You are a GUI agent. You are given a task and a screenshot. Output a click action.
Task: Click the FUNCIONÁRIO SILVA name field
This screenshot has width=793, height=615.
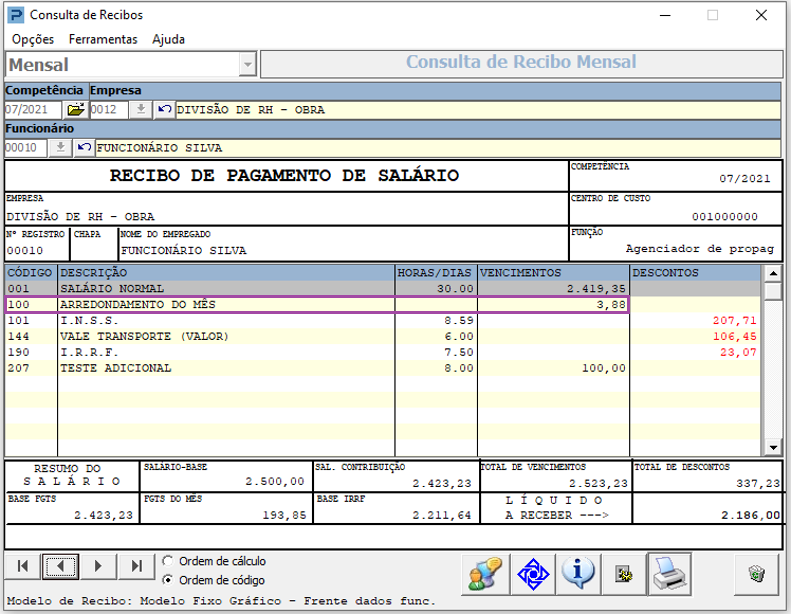[x=438, y=148]
